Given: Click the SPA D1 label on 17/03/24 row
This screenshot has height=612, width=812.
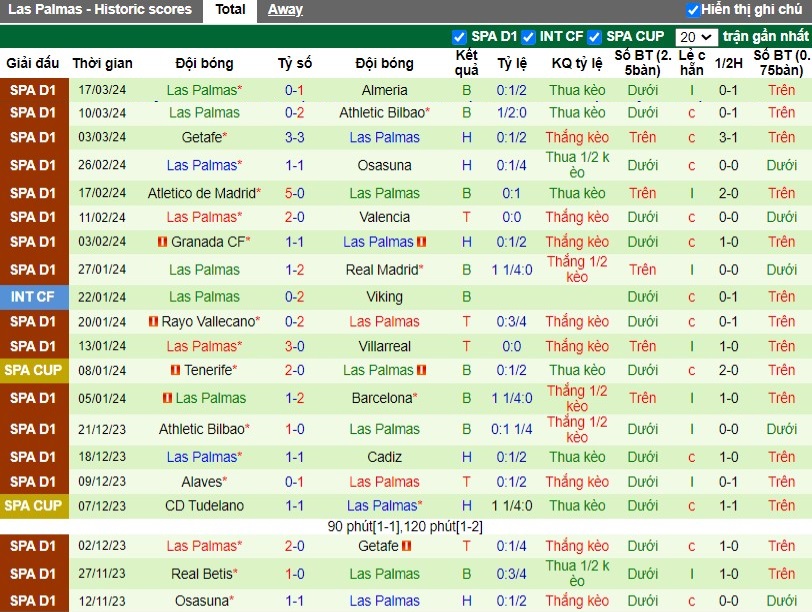Looking at the screenshot, I should pos(32,90).
